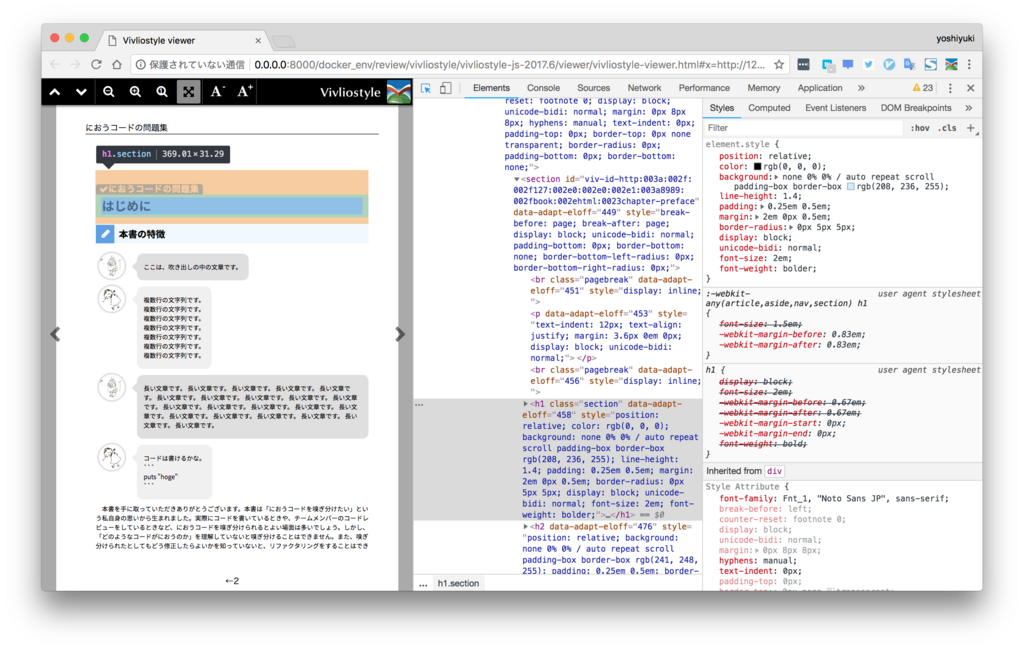Add new style rule with plus button
The image size is (1024, 650).
(x=971, y=128)
